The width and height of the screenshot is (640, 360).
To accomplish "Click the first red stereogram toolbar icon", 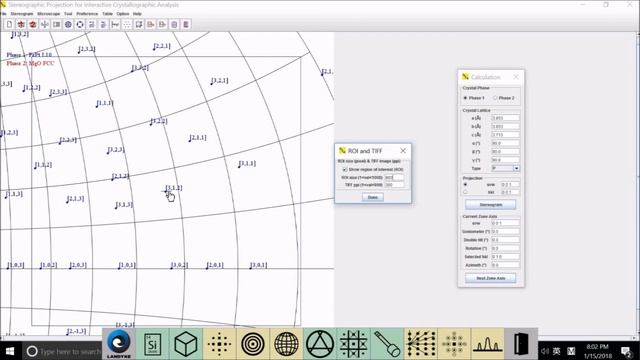I will point(21,24).
